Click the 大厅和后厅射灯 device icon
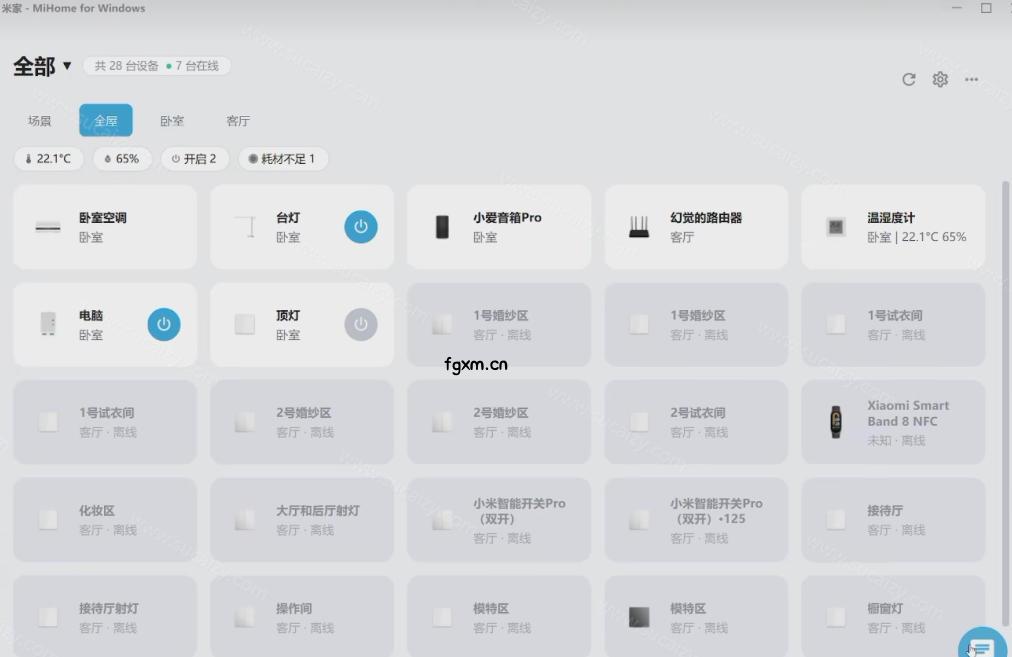1012x657 pixels. pos(245,520)
